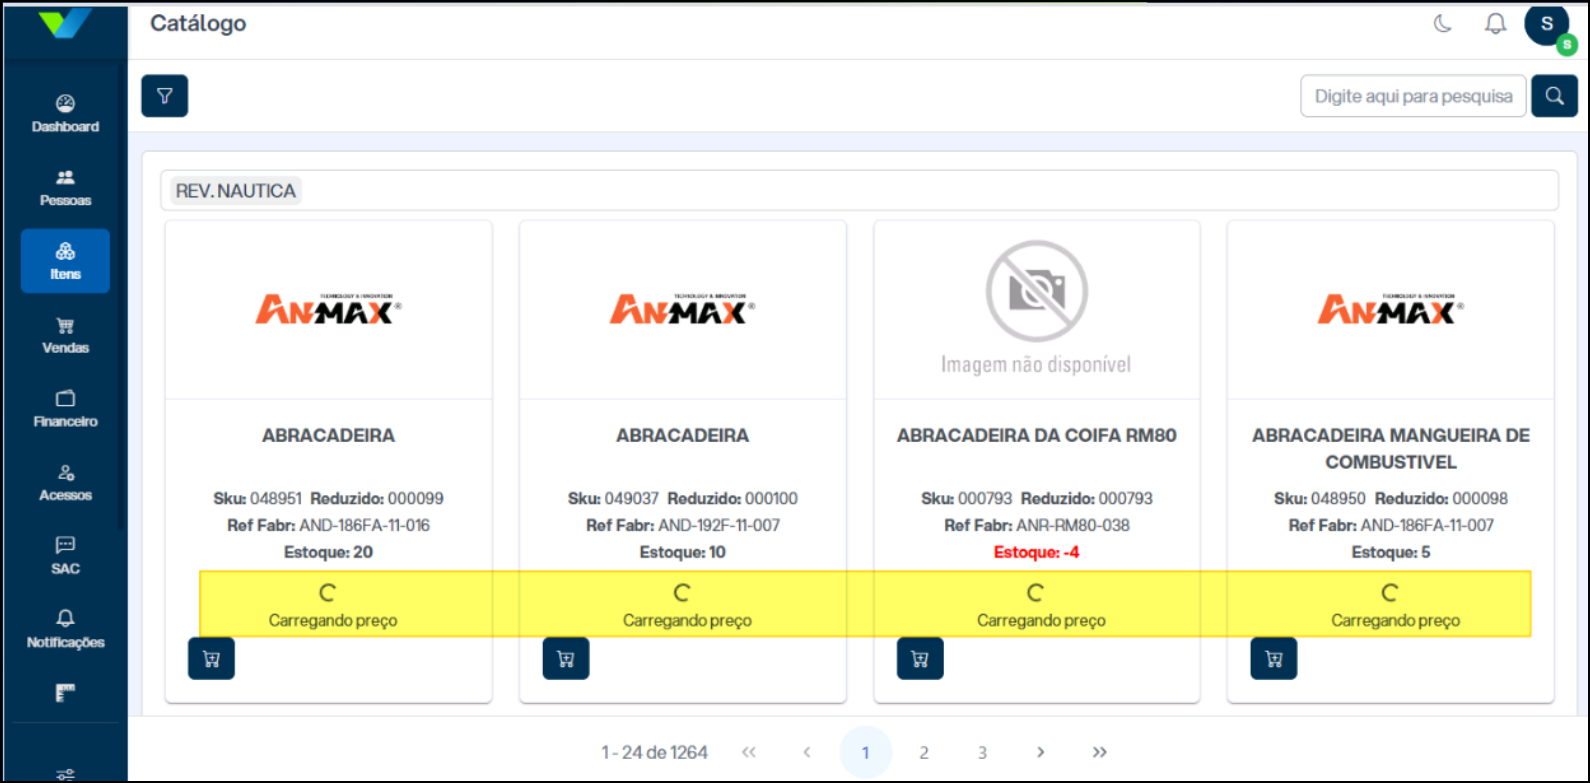1590x783 pixels.
Task: Click Ref Fabr AND-186FA-11-007
Action: [x=1391, y=525]
